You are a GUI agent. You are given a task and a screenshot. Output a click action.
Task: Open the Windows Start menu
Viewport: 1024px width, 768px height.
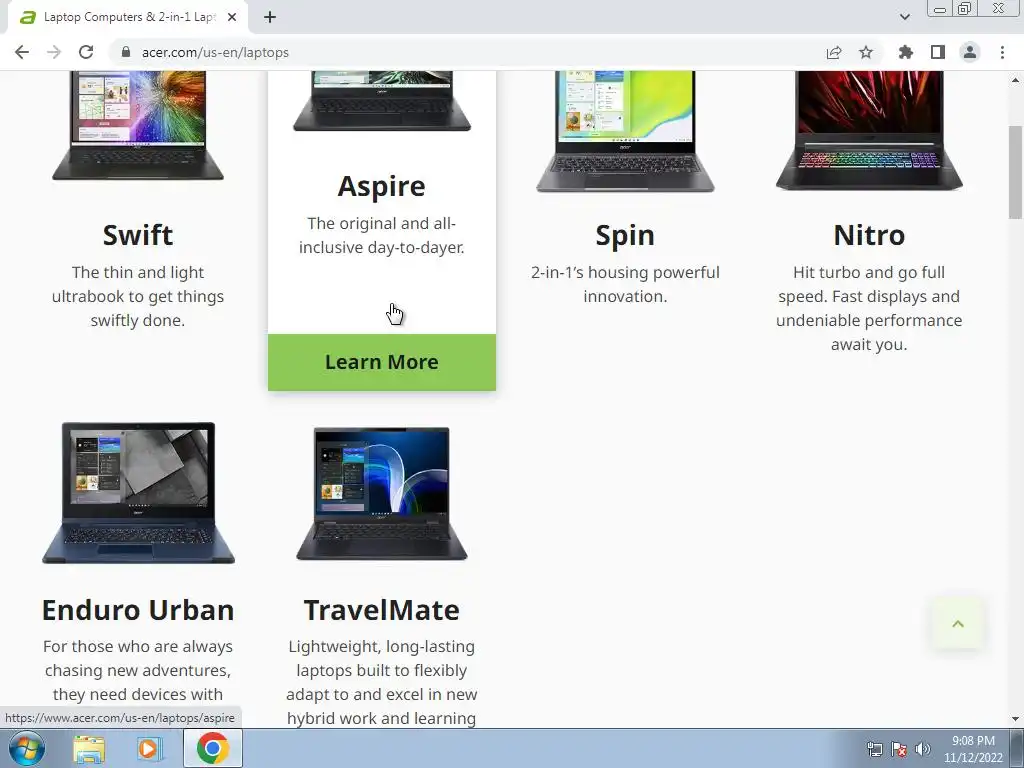point(27,748)
